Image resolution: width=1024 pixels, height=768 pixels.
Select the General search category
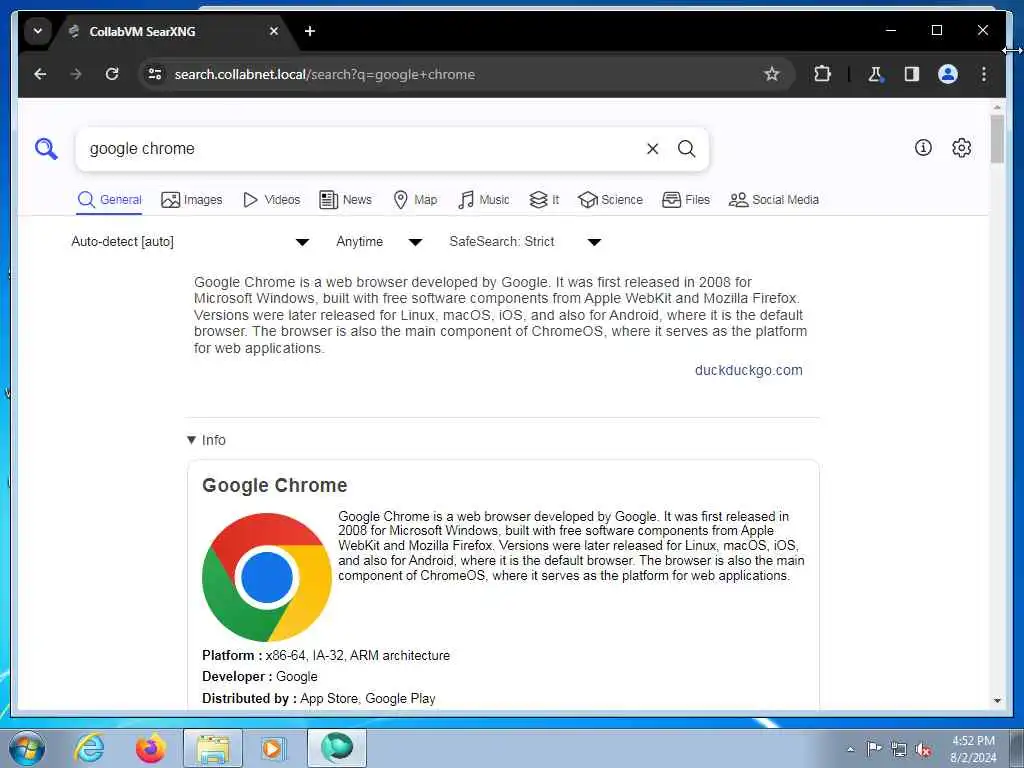[109, 200]
